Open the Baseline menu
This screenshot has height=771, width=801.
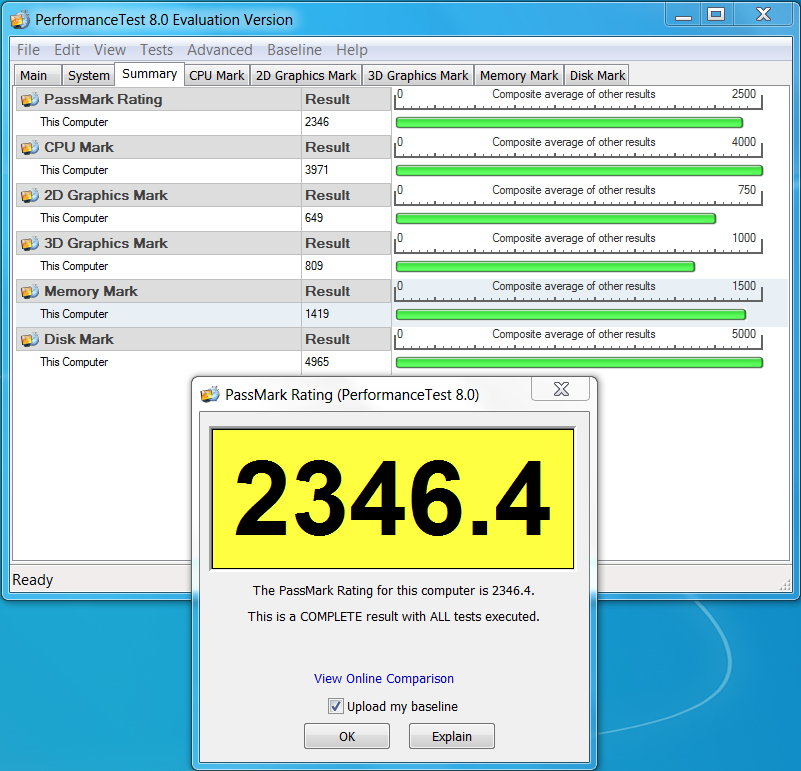tap(294, 50)
